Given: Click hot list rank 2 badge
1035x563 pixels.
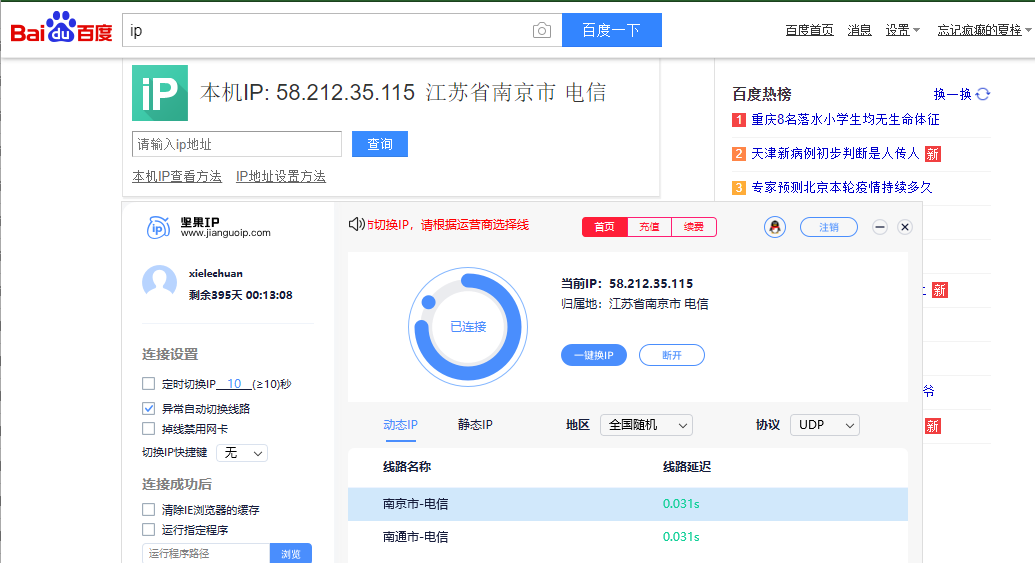Looking at the screenshot, I should (x=739, y=154).
